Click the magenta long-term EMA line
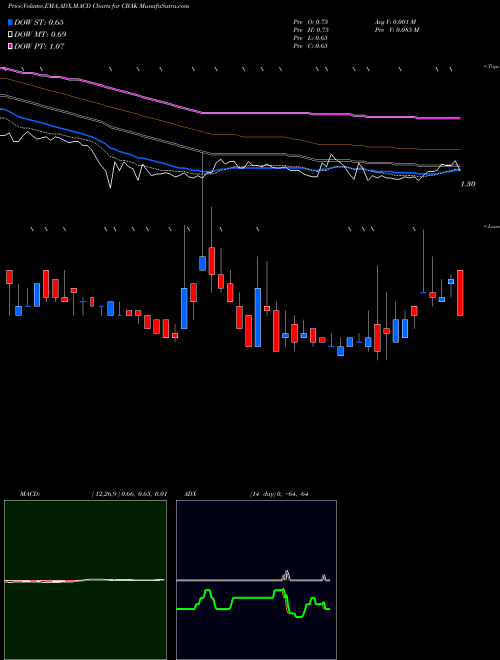This screenshot has height=660, width=500. (253, 113)
